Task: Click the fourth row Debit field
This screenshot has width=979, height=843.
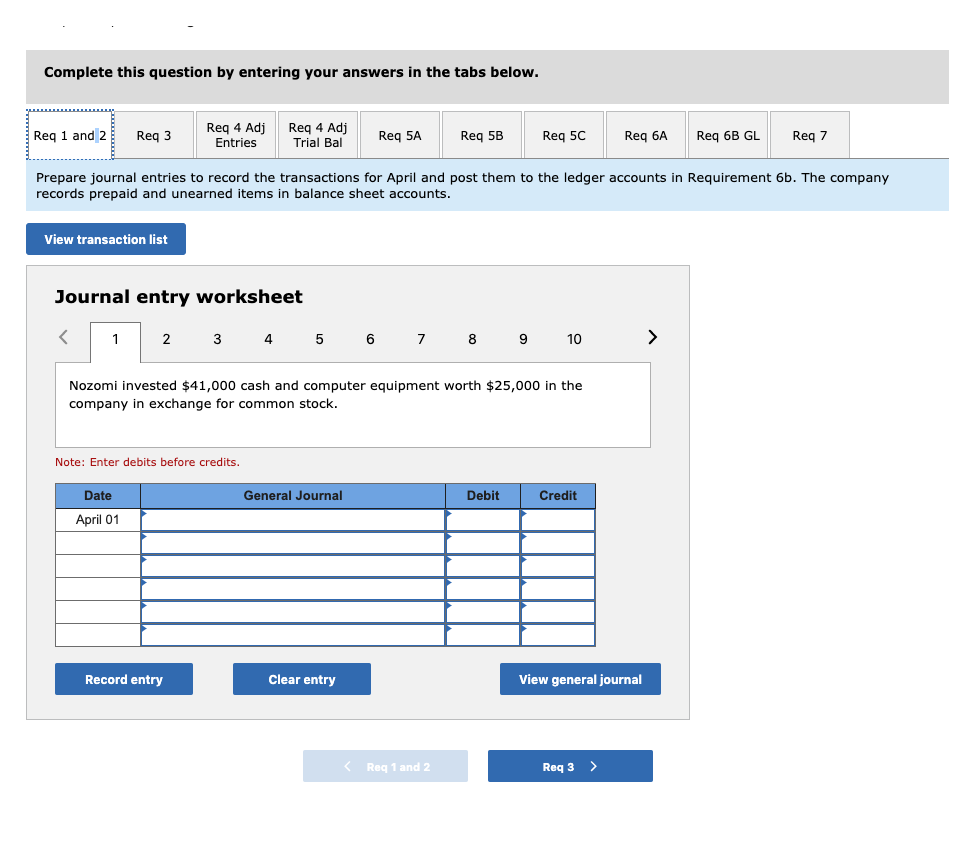Action: [x=483, y=589]
